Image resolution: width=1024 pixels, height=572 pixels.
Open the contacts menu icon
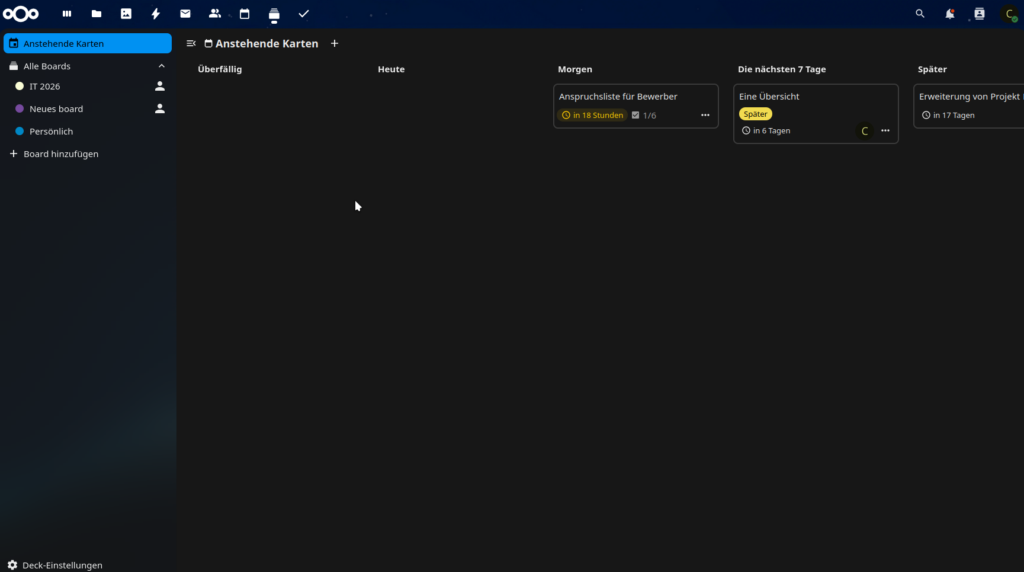pyautogui.click(x=979, y=14)
